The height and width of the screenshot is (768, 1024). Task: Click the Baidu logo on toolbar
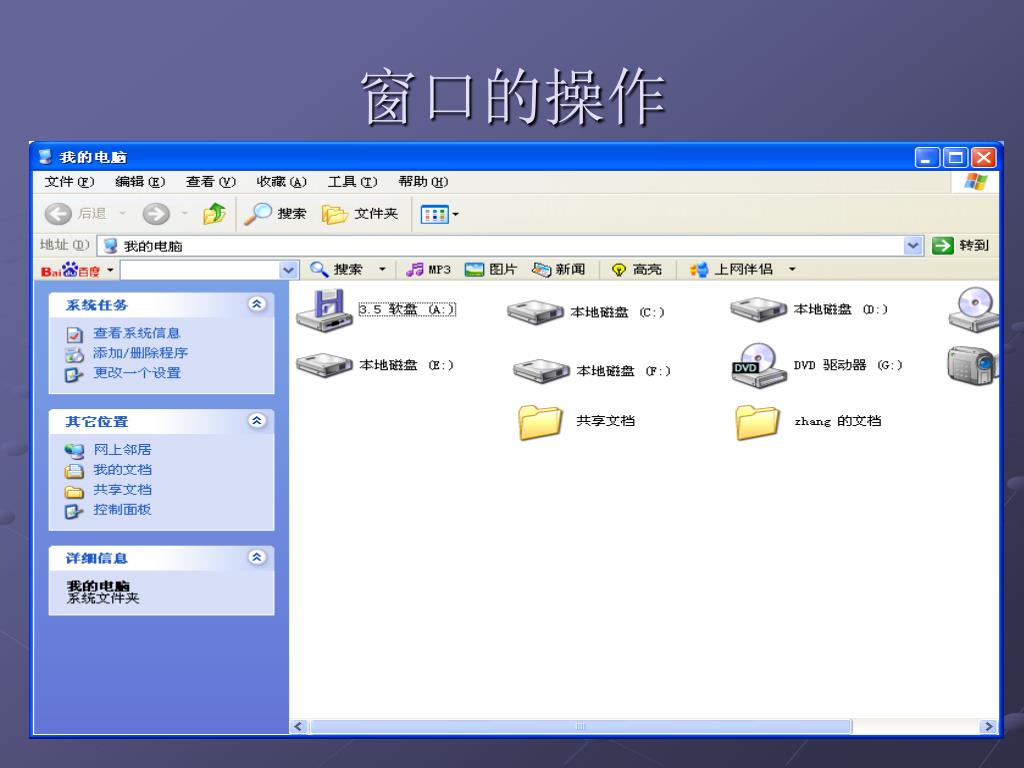[x=71, y=270]
